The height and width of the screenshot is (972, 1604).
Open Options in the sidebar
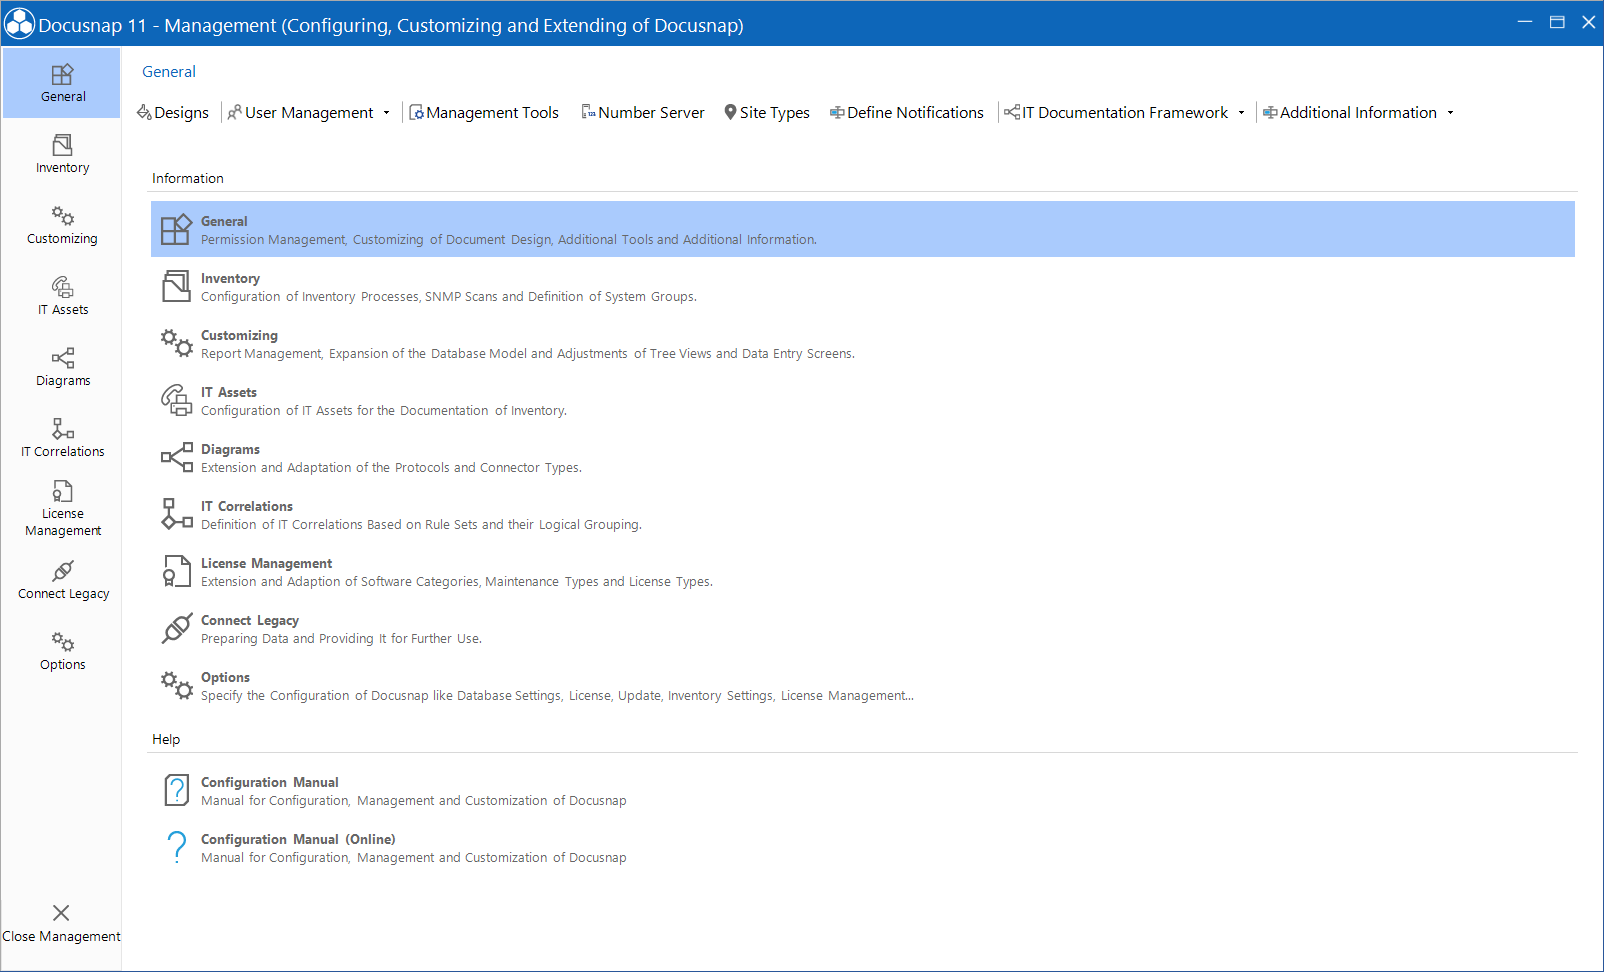(62, 651)
